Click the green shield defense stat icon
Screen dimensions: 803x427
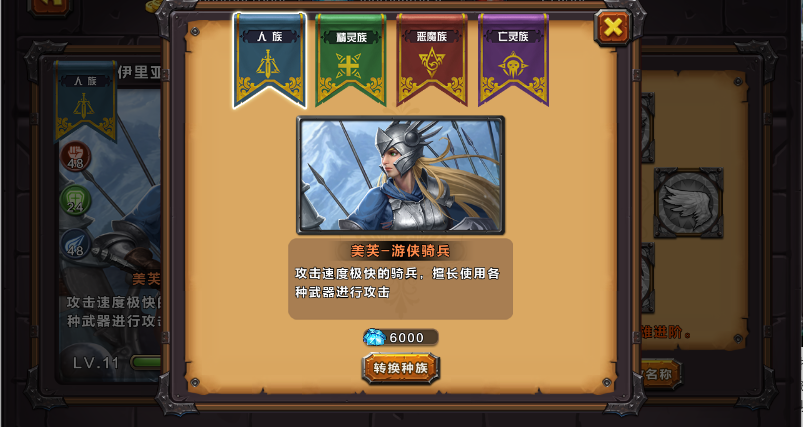[x=76, y=200]
